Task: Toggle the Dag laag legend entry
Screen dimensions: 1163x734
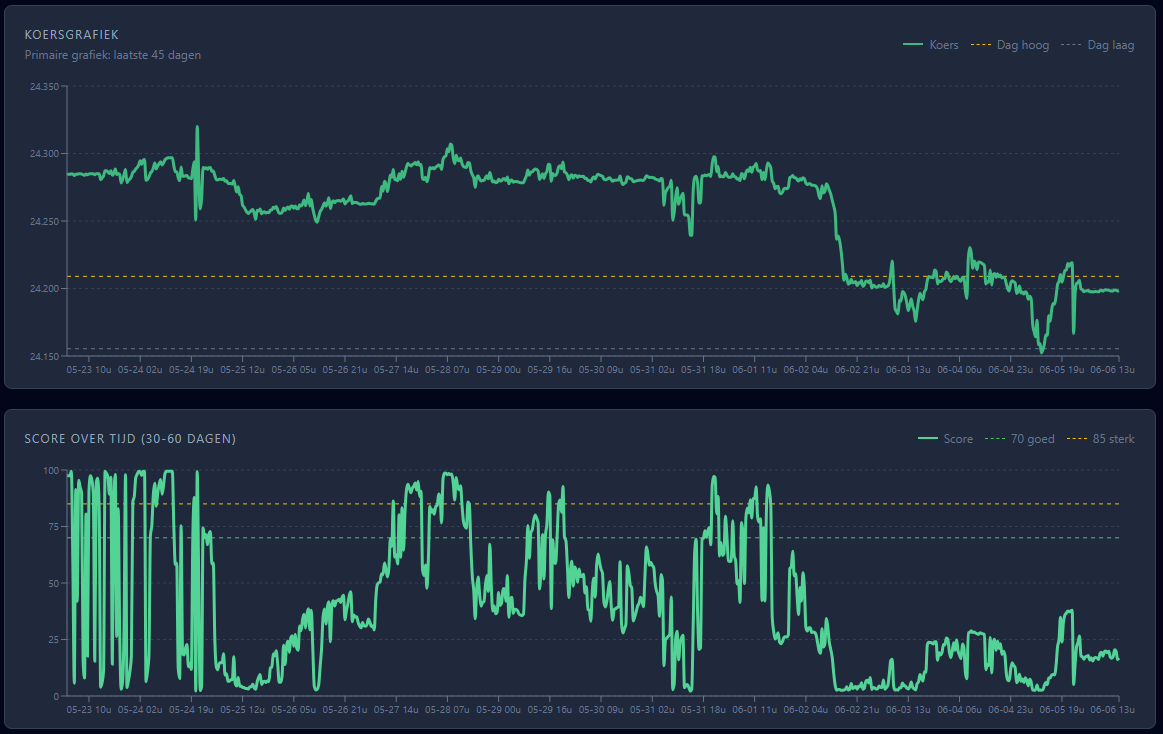Action: (x=1098, y=45)
